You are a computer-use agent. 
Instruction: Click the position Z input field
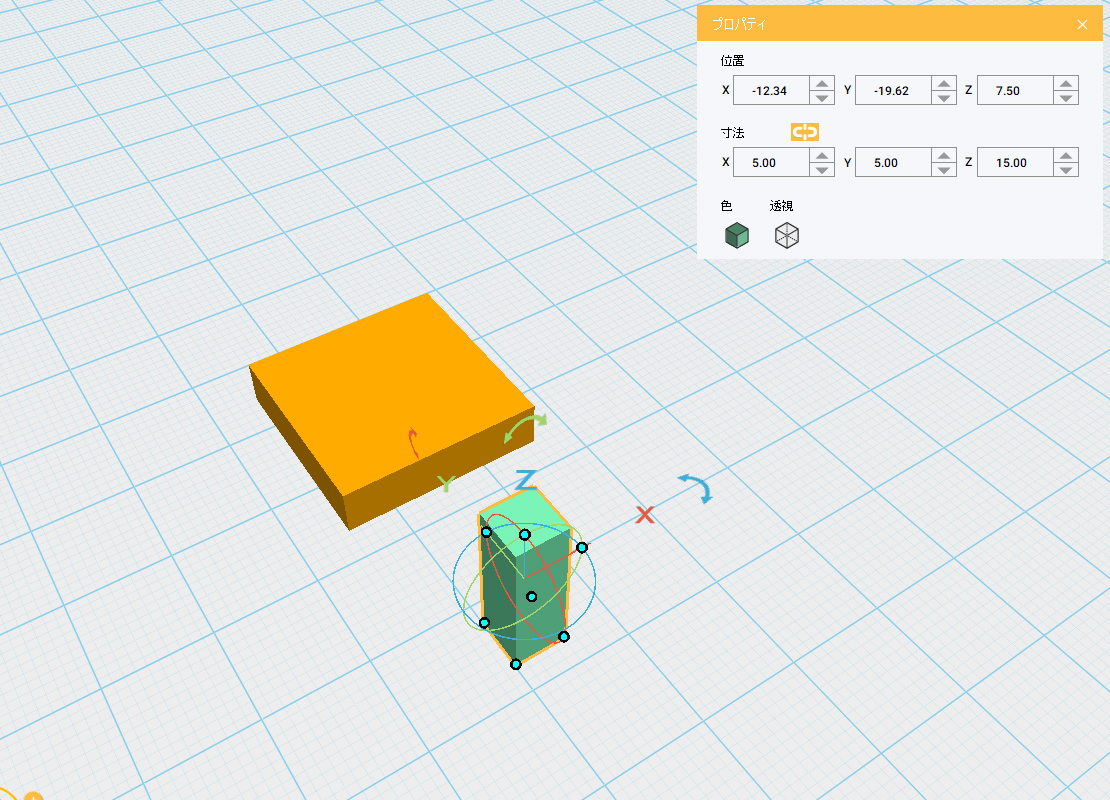[x=1014, y=91]
